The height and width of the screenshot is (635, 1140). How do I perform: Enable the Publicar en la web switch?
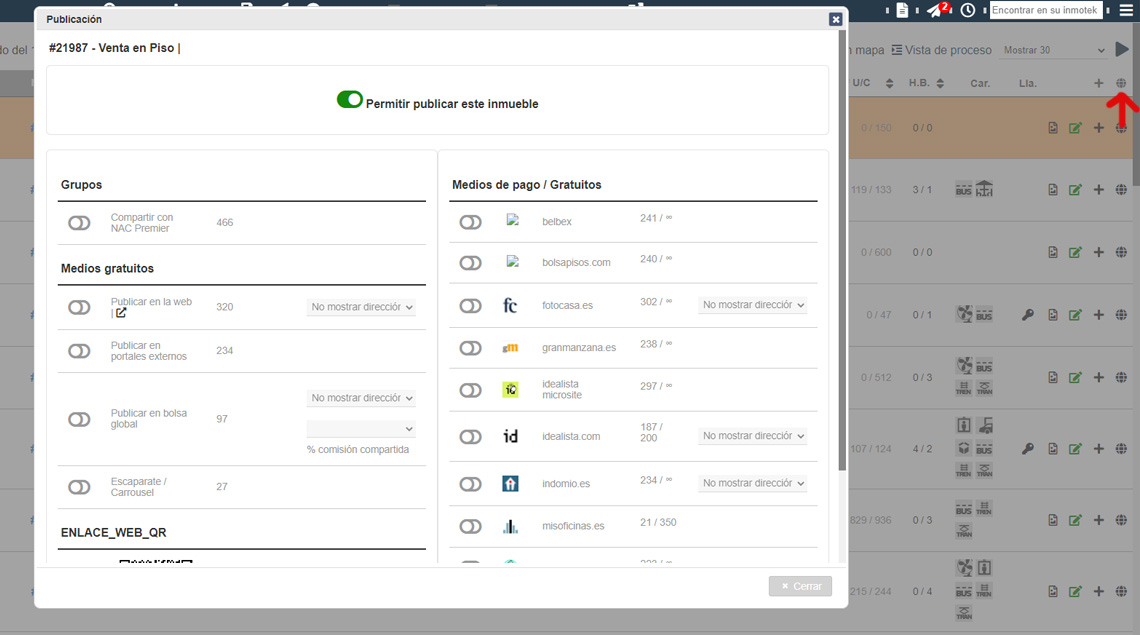79,308
